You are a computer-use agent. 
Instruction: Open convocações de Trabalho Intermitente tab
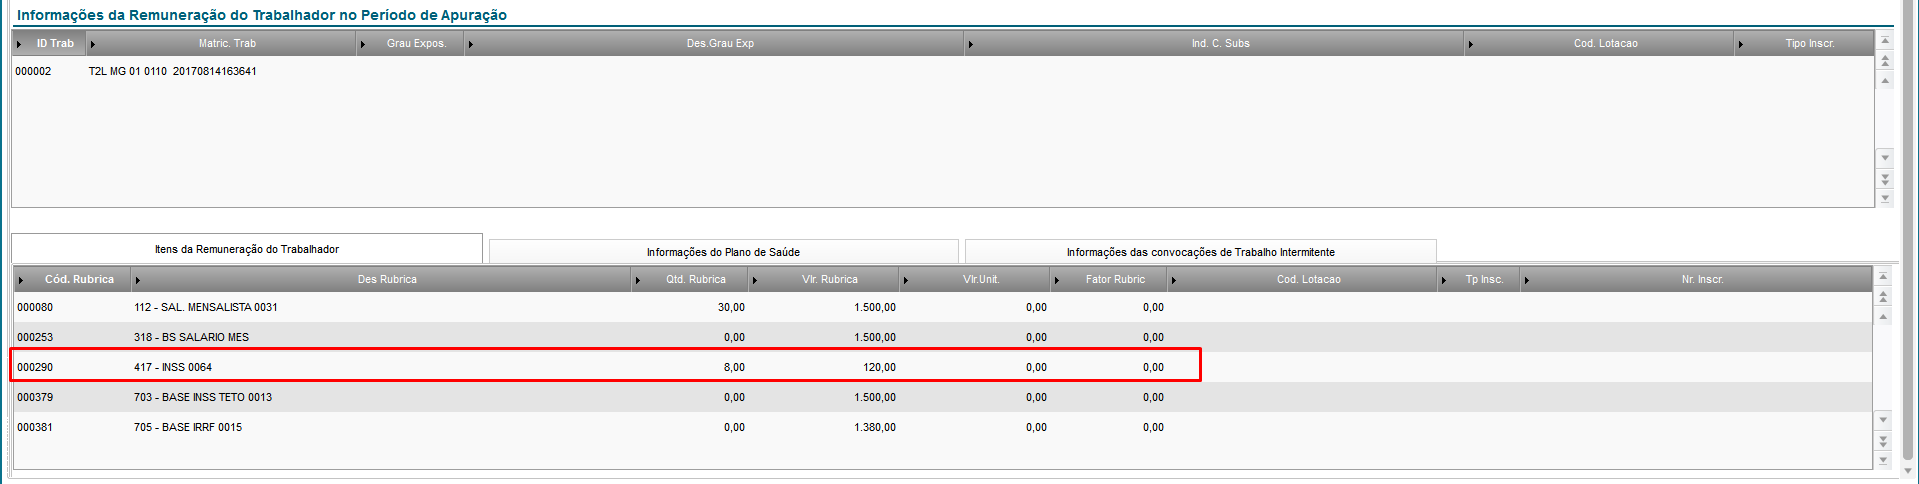coord(1200,252)
